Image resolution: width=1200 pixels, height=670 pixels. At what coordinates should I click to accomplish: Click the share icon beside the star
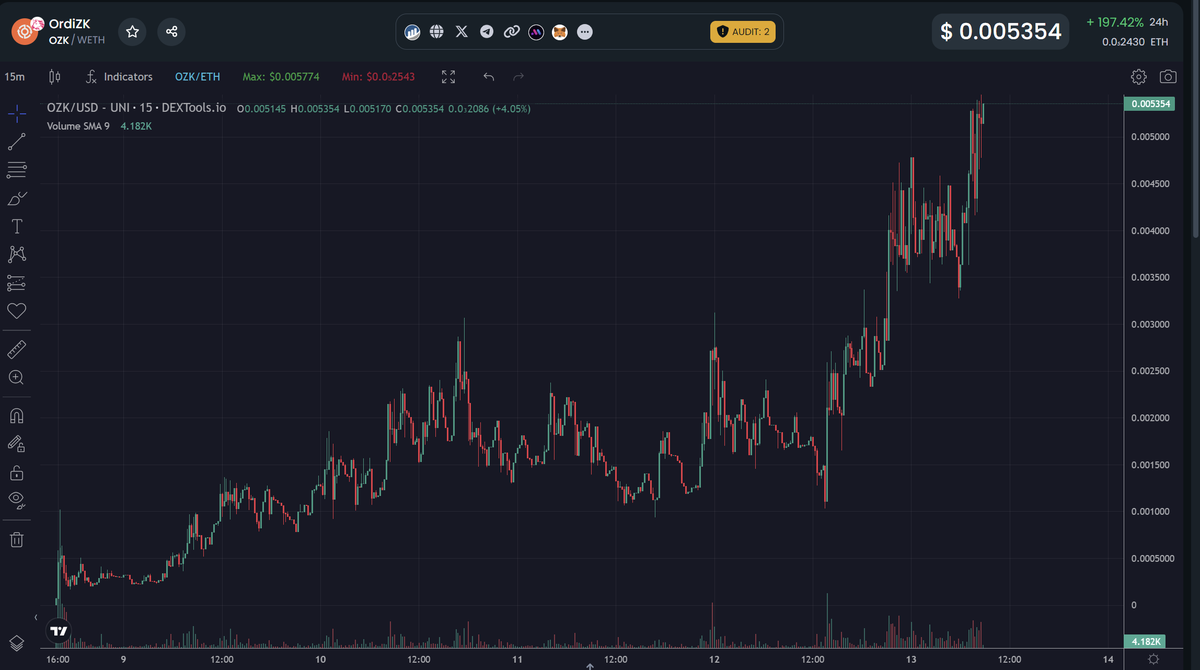coord(172,32)
